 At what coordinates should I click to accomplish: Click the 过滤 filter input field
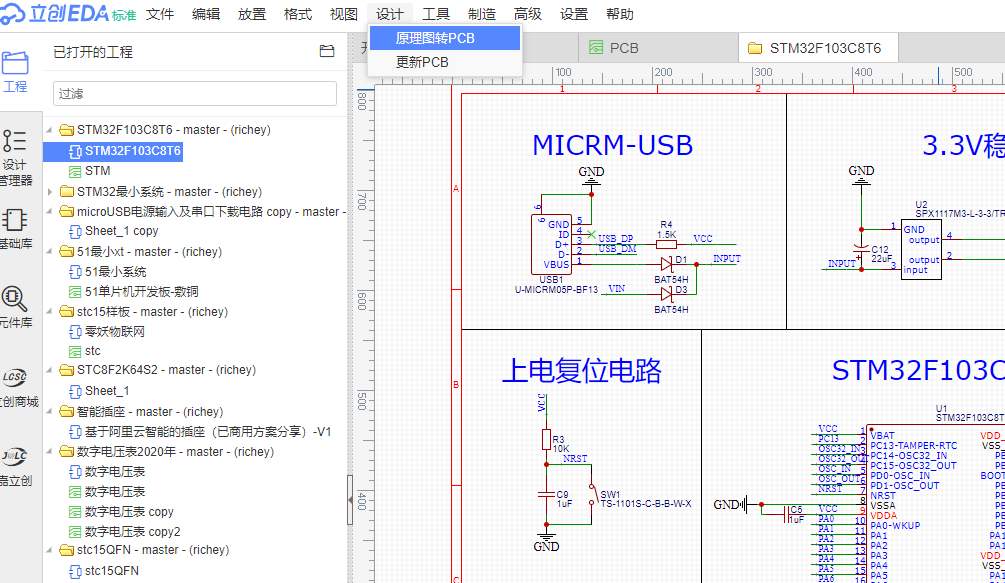click(195, 94)
